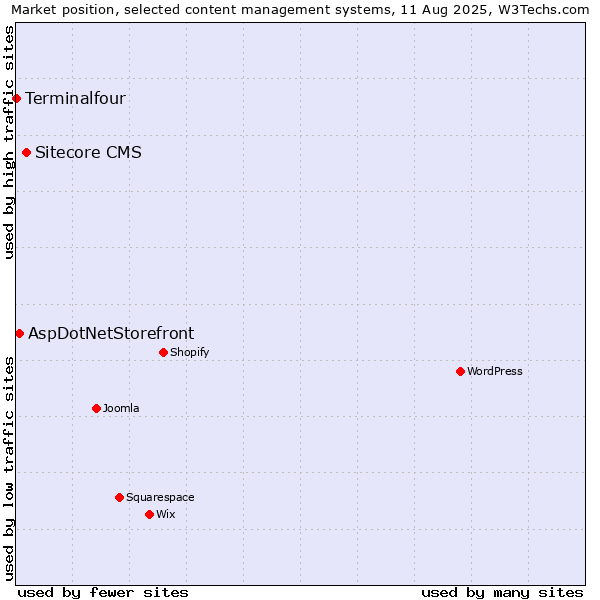Viewport: 600px width, 600px height.
Task: Click the Squarespace red data point
Action: pyautogui.click(x=119, y=497)
